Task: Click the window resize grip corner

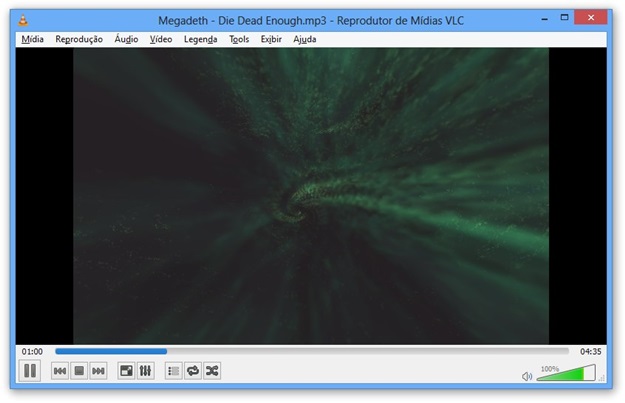Action: pyautogui.click(x=602, y=378)
